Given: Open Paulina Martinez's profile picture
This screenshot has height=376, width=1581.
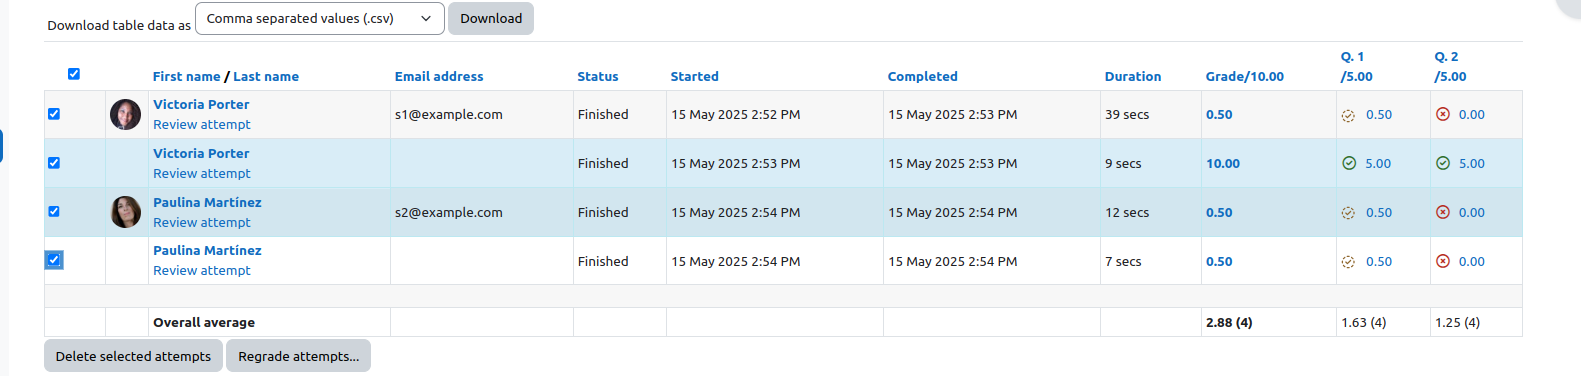Looking at the screenshot, I should coord(125,212).
